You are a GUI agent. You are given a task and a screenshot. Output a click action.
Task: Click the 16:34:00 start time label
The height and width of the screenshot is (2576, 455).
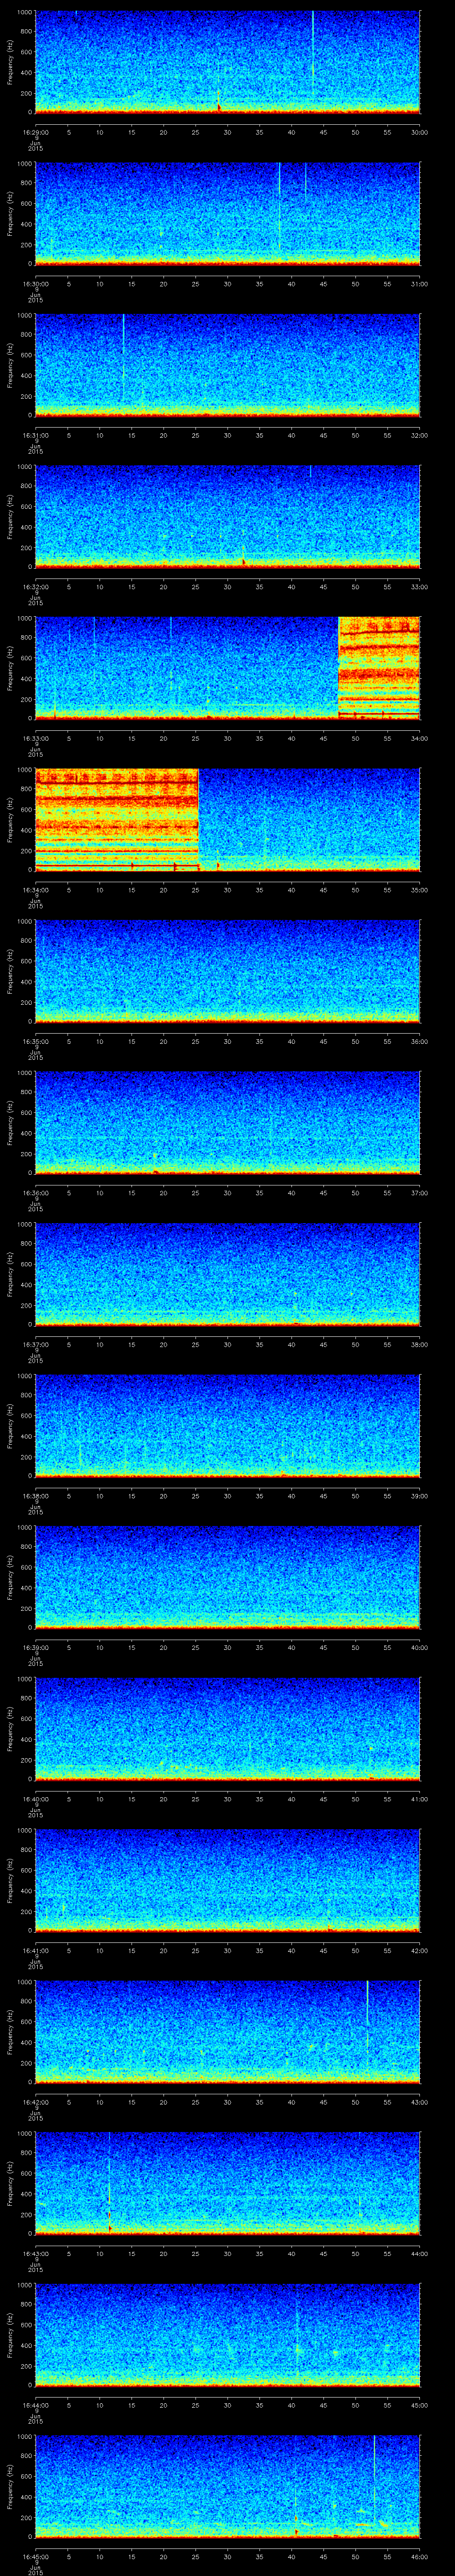[35, 890]
